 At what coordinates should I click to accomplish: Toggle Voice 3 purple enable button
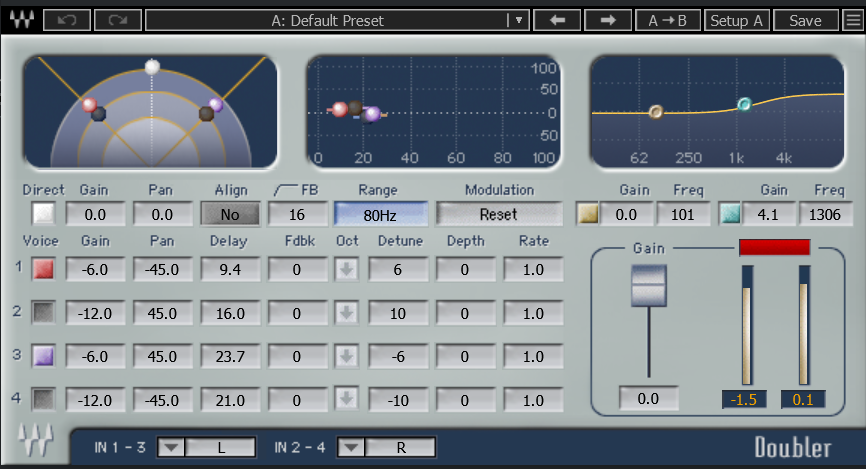coord(43,356)
